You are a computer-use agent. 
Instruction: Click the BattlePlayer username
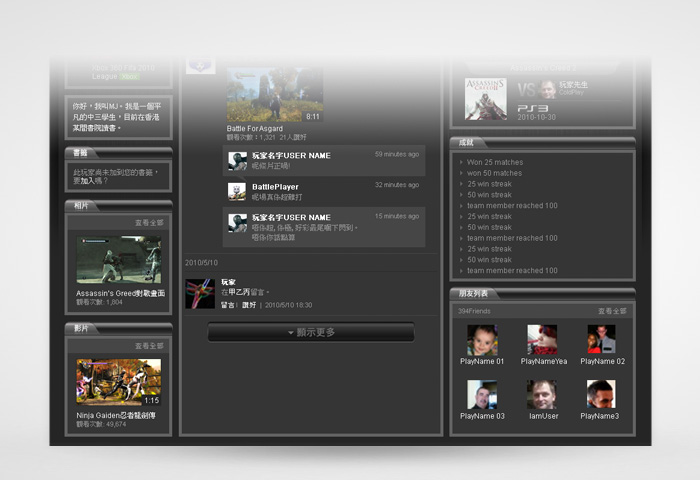275,187
